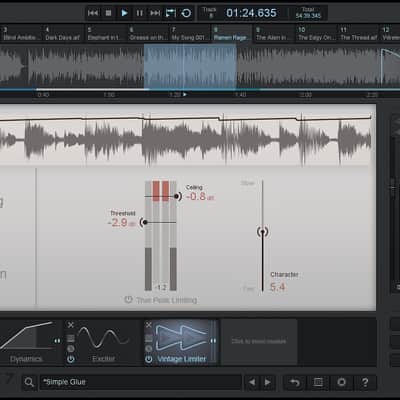Click the Ceiling value -0.8 dB
Viewport: 400px width, 400px height.
(200, 197)
